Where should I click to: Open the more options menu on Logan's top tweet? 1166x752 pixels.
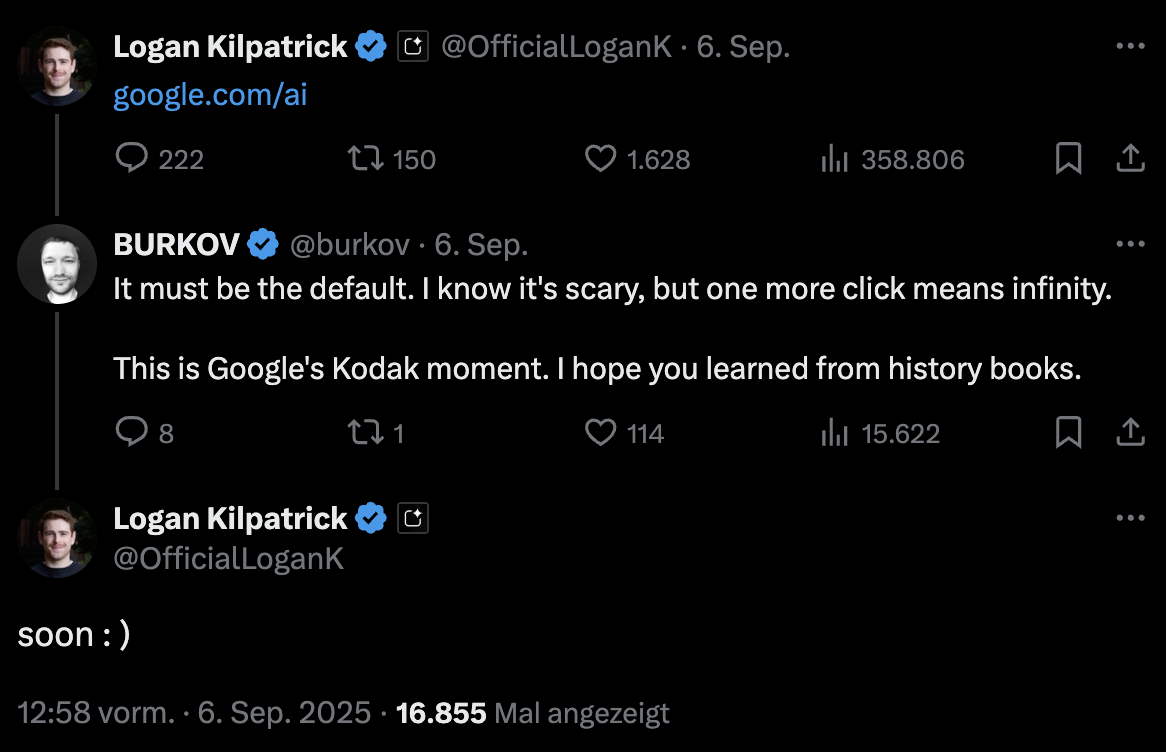click(x=1130, y=45)
